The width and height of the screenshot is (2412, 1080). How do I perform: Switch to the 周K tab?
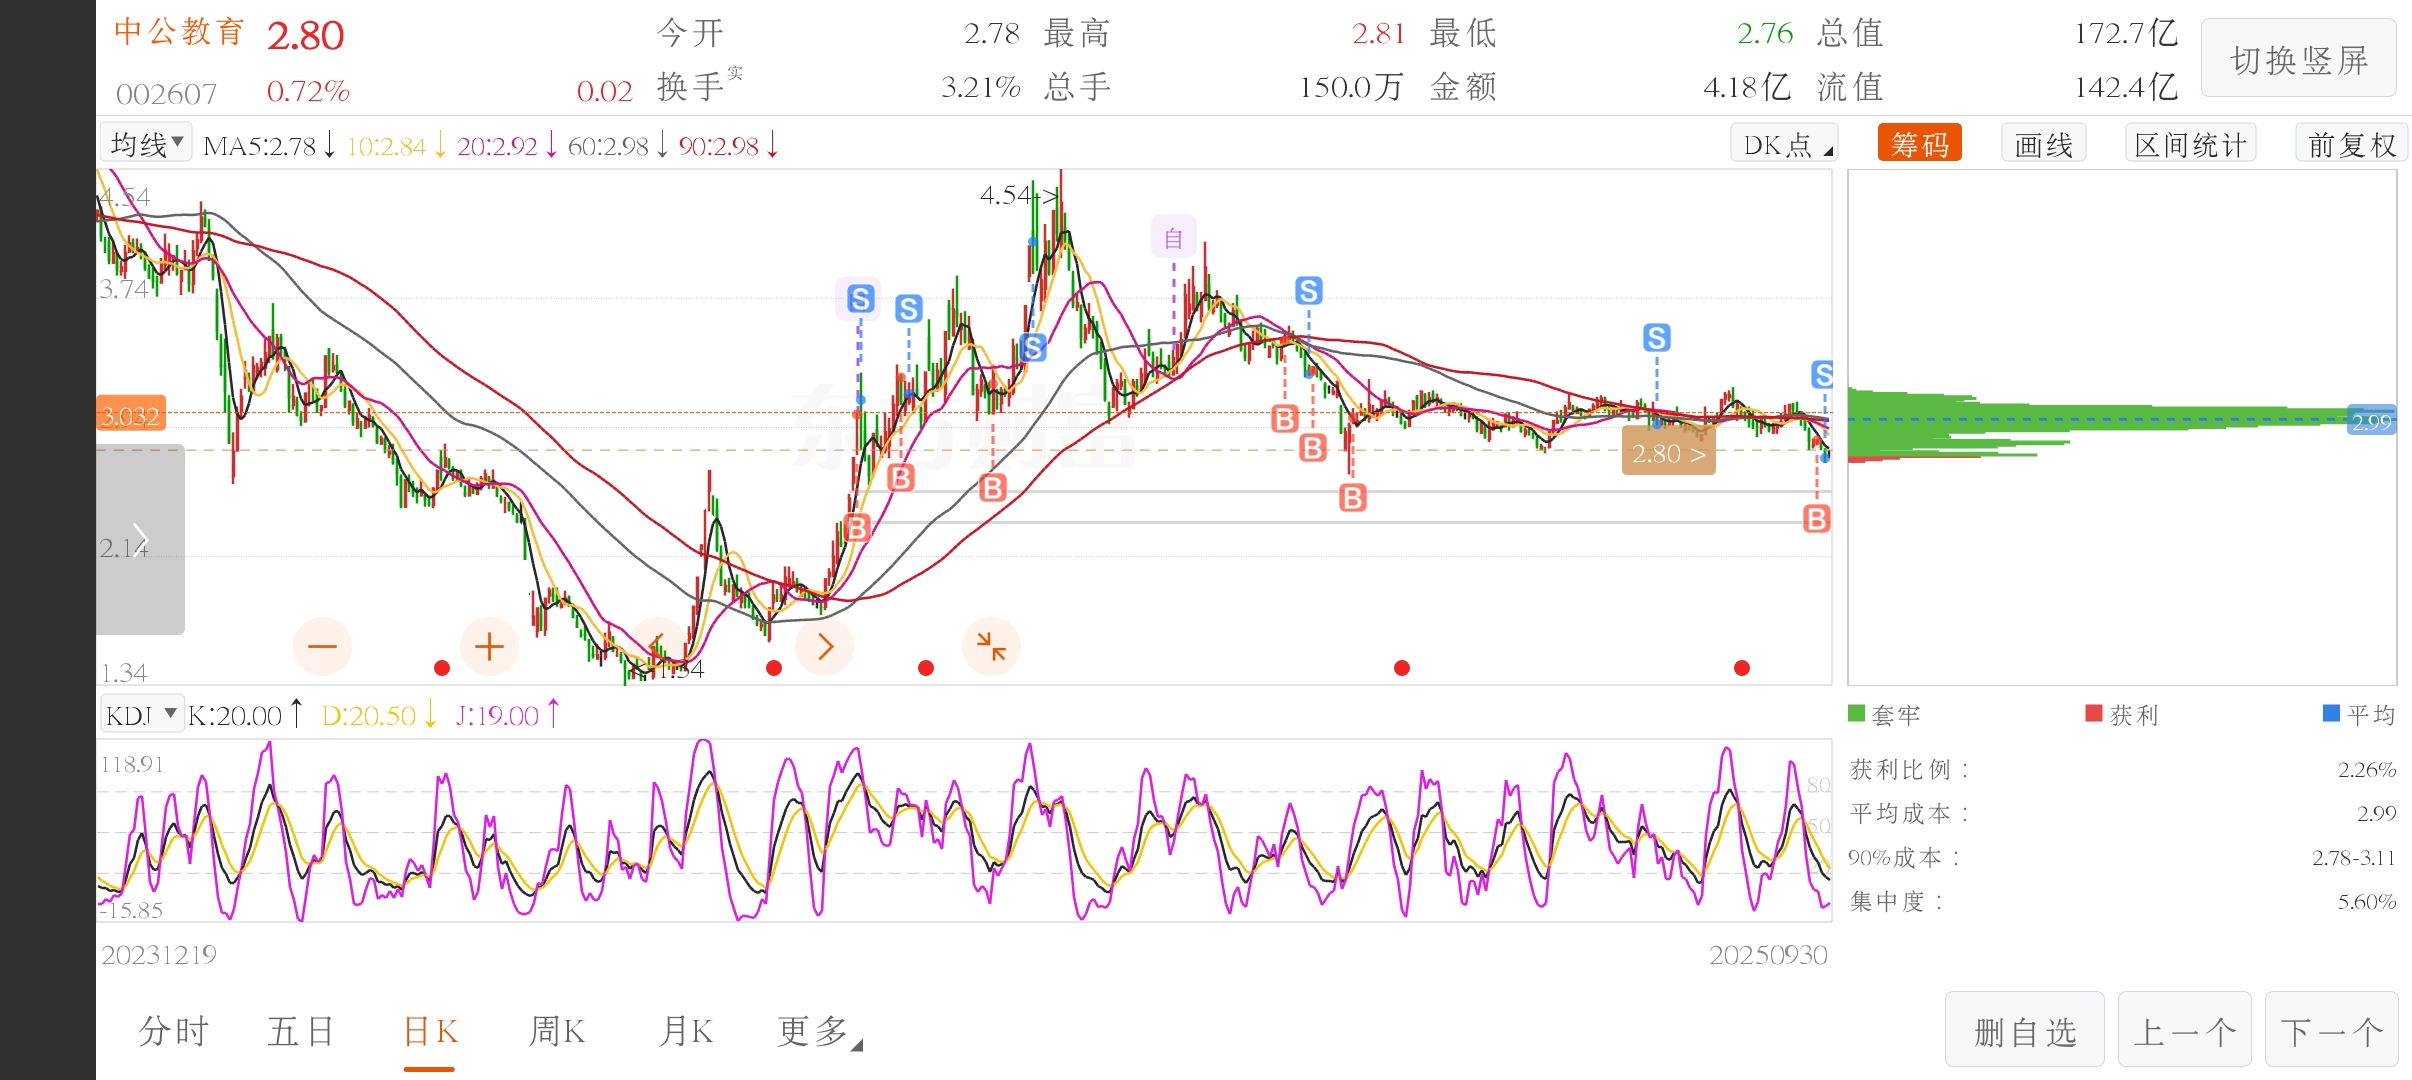coord(556,1031)
